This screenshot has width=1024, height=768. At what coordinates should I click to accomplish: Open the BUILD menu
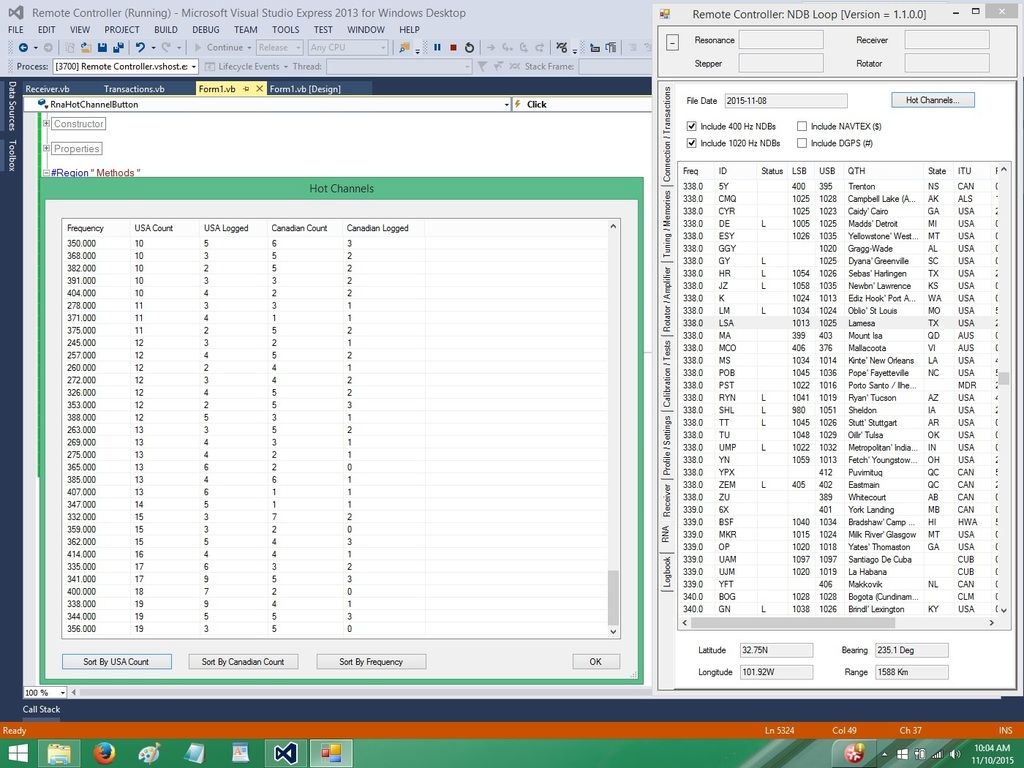166,29
